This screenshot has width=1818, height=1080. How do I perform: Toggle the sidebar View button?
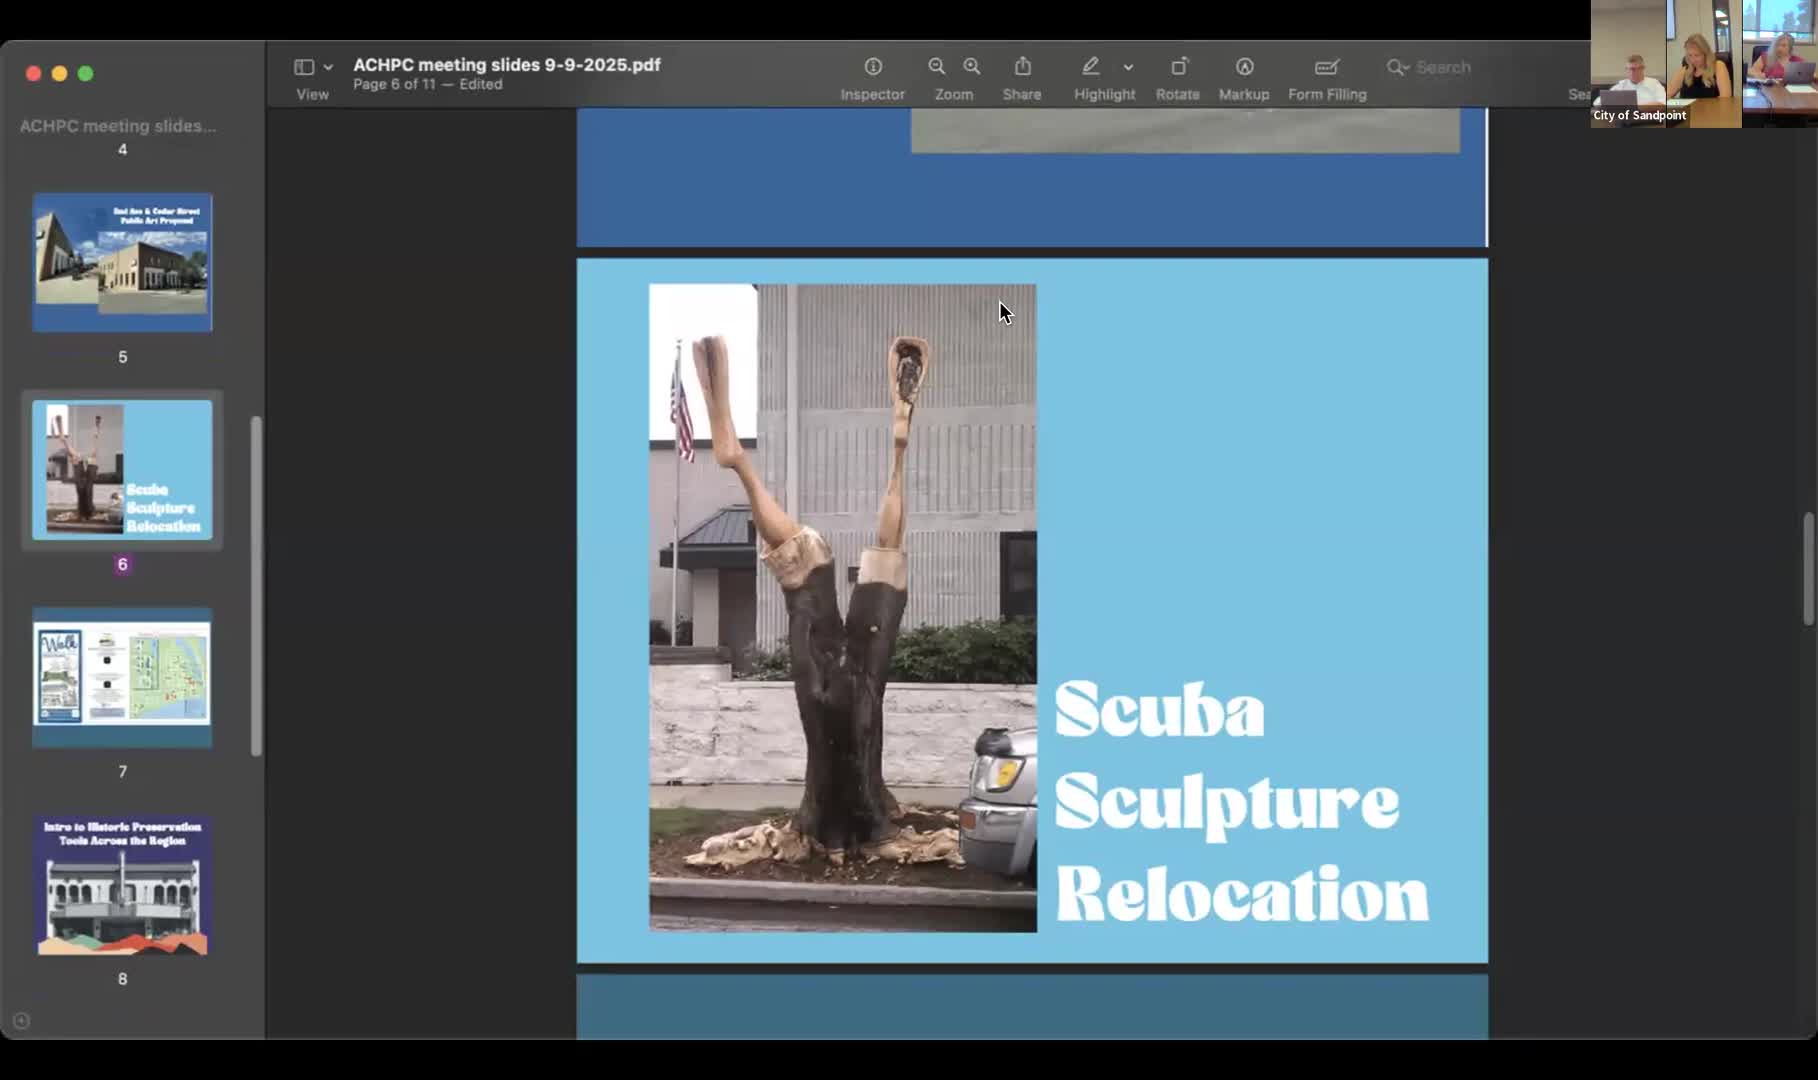pos(304,67)
